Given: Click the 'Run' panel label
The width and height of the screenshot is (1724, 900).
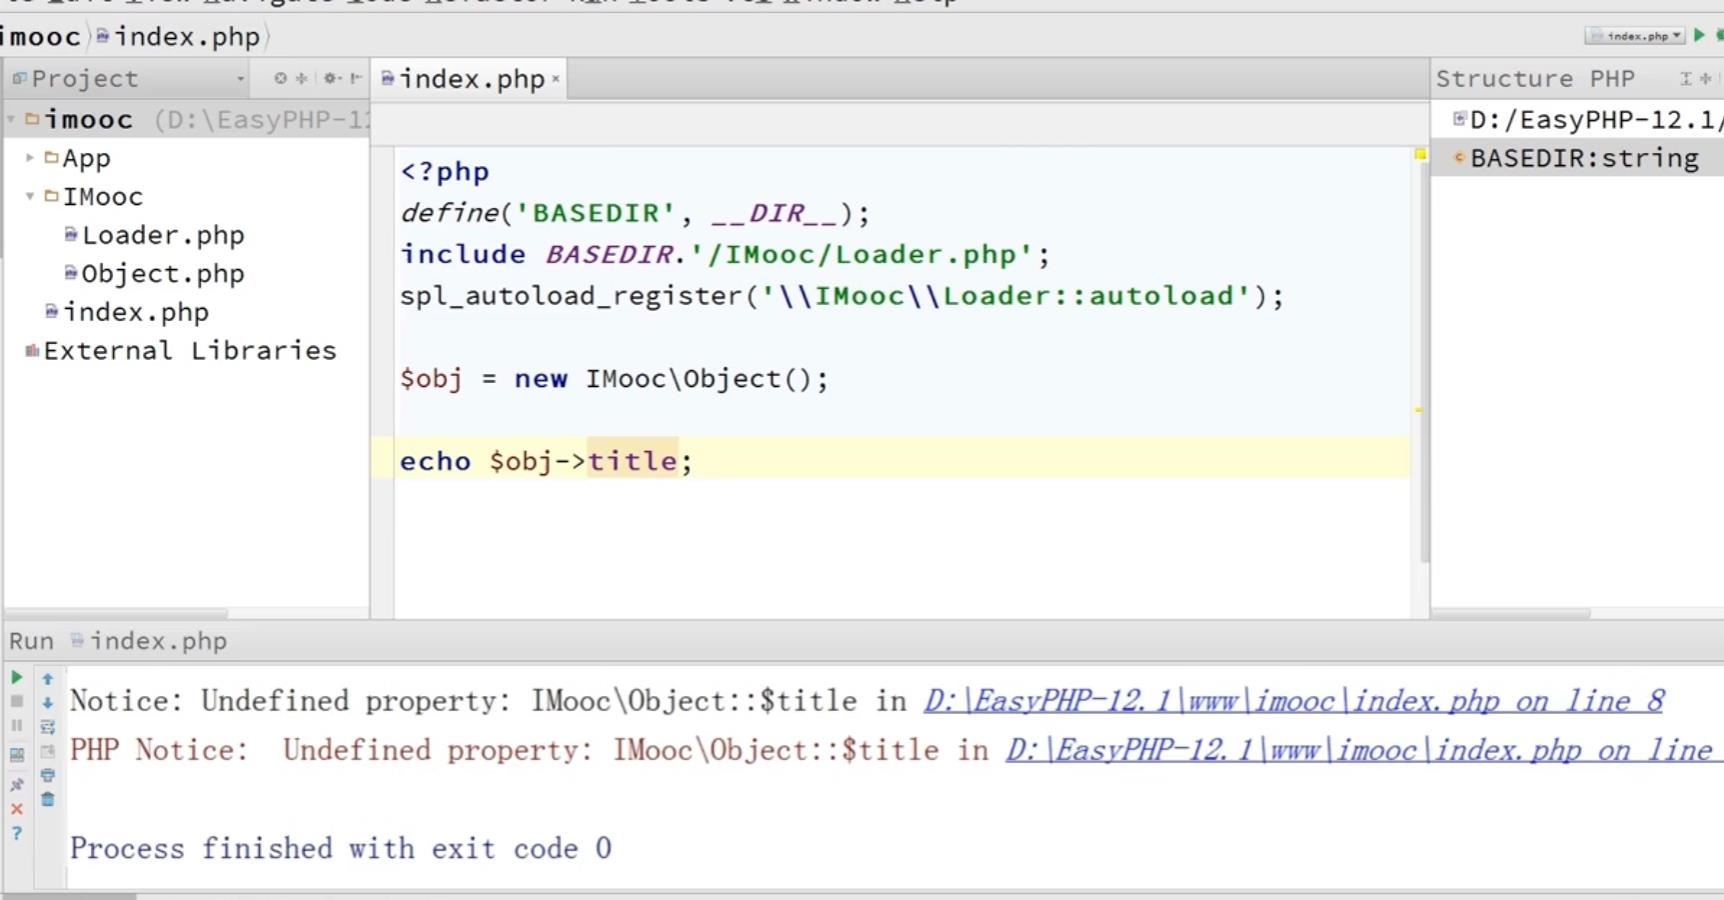Looking at the screenshot, I should click(31, 641).
